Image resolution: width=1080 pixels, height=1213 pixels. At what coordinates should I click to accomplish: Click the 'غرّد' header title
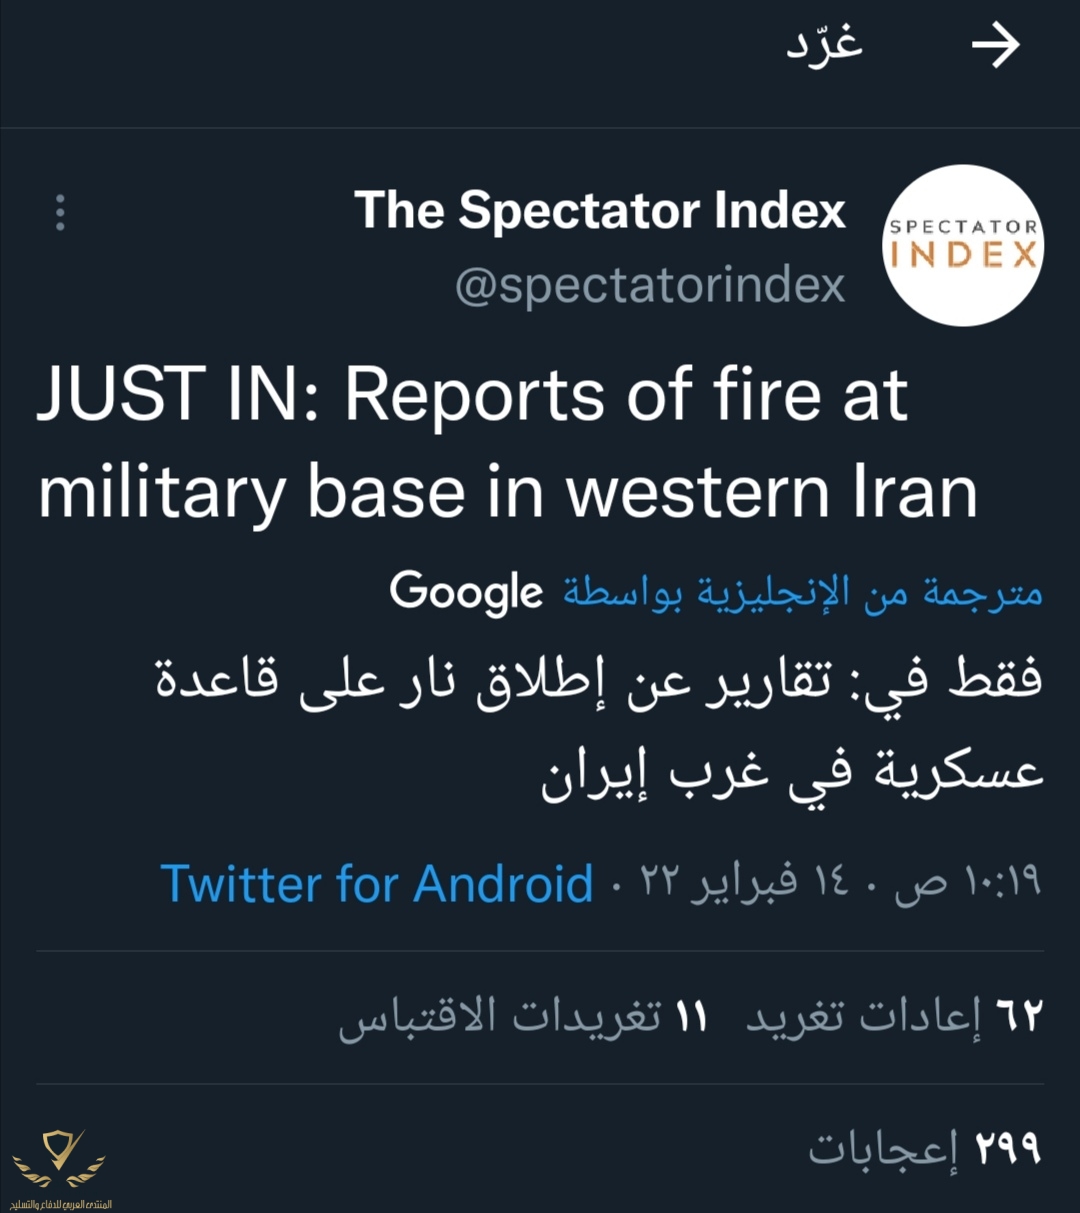(x=824, y=46)
